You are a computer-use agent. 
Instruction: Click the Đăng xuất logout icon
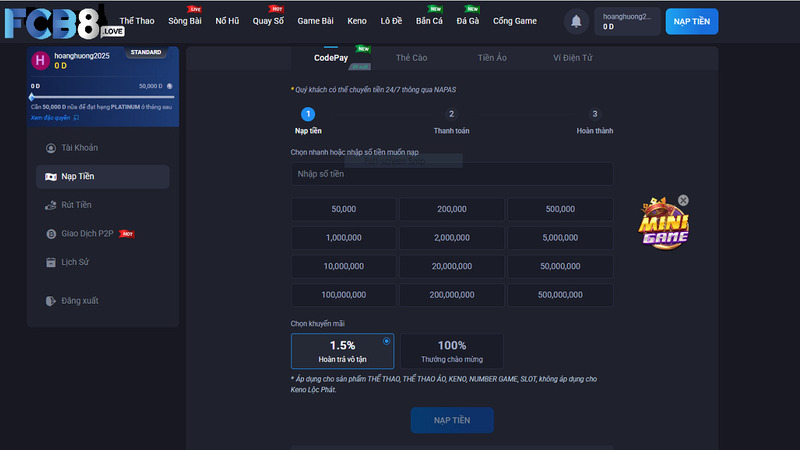coord(51,301)
